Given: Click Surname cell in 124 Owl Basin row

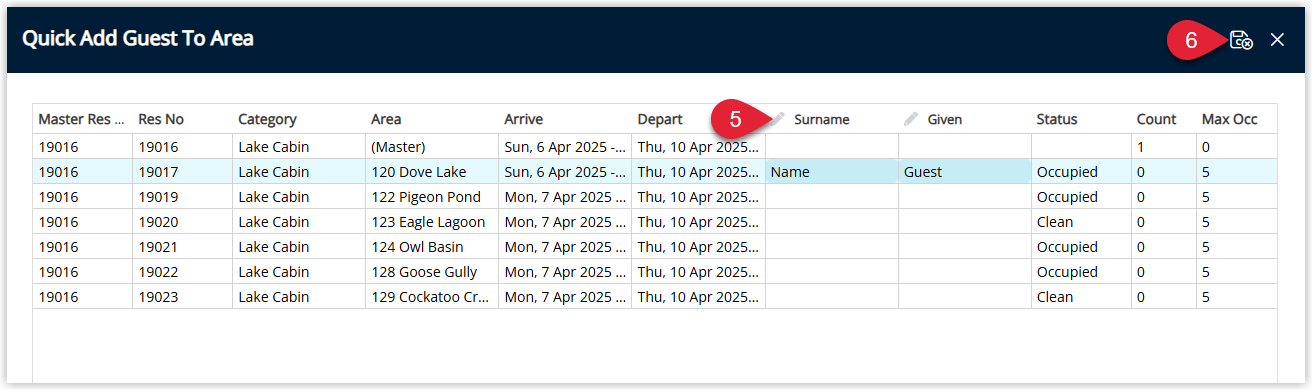Looking at the screenshot, I should (832, 247).
